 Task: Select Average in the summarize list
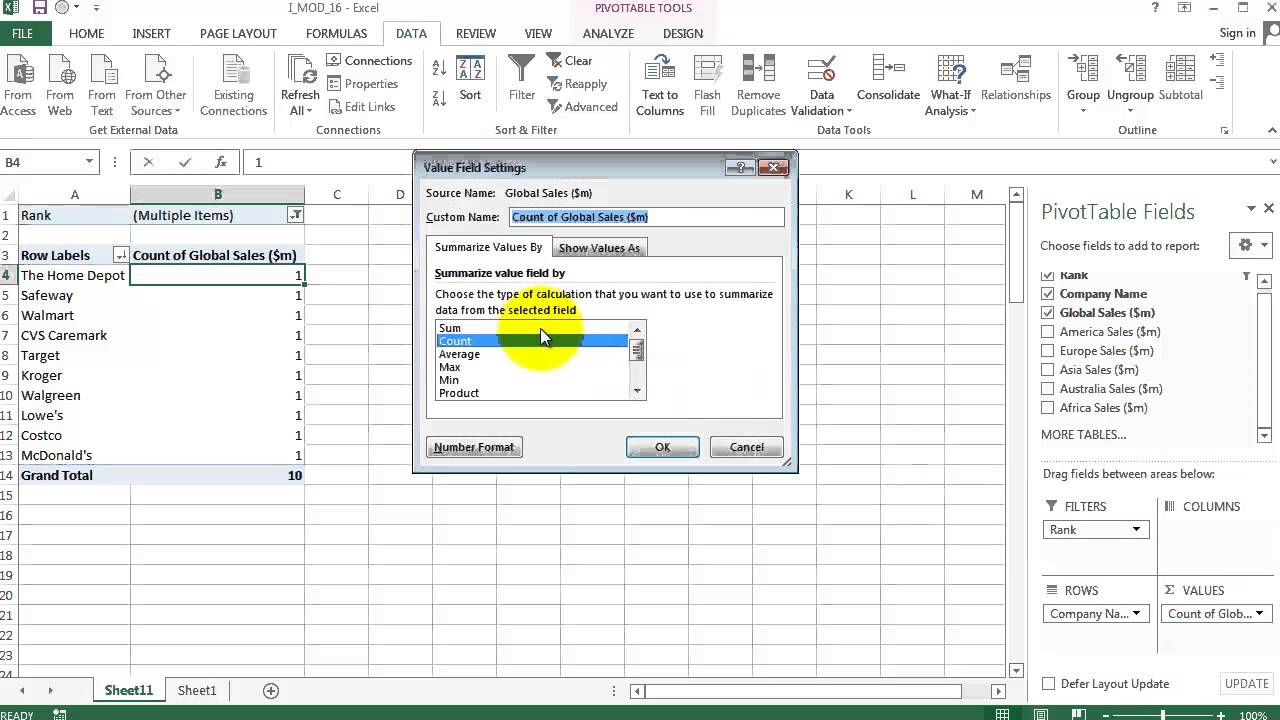point(531,354)
